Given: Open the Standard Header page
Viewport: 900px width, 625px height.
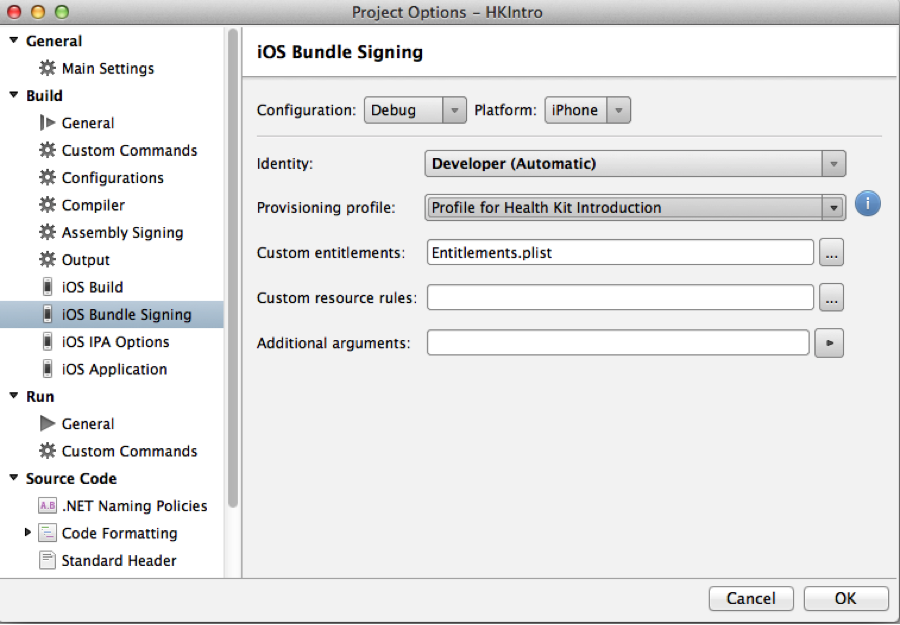Looking at the screenshot, I should [119, 561].
